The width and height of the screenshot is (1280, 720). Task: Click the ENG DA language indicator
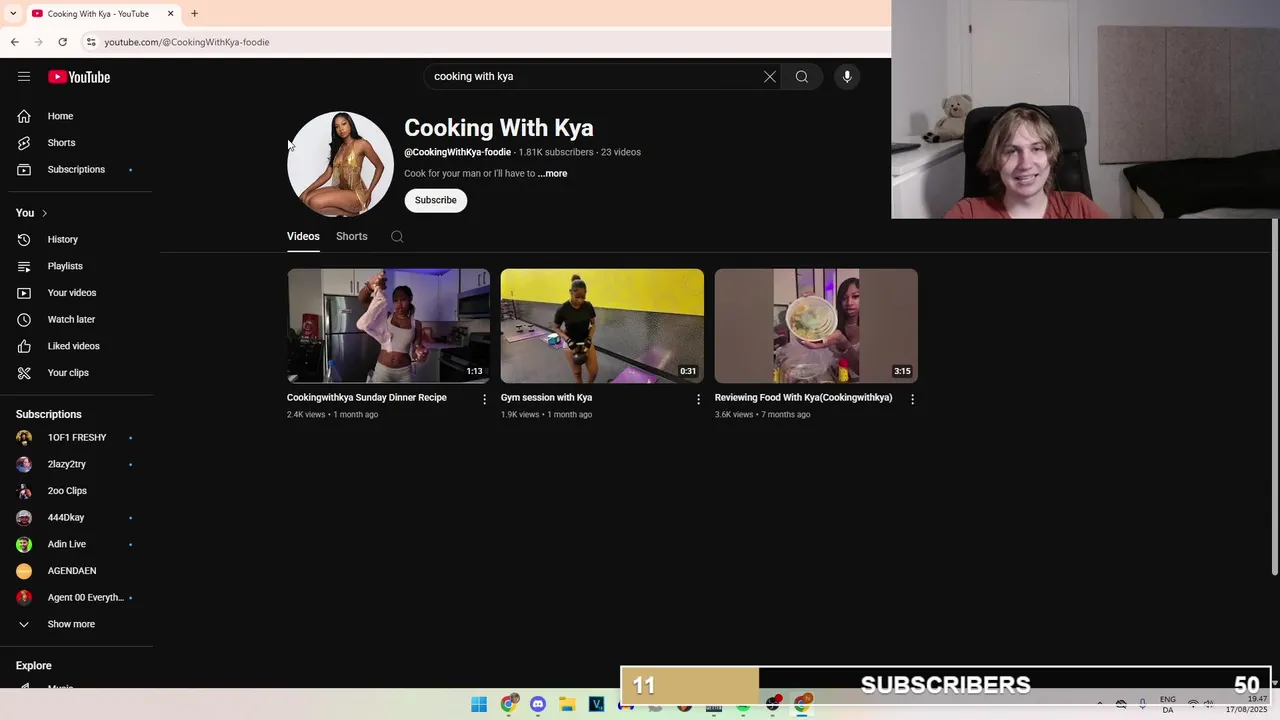[1168, 704]
